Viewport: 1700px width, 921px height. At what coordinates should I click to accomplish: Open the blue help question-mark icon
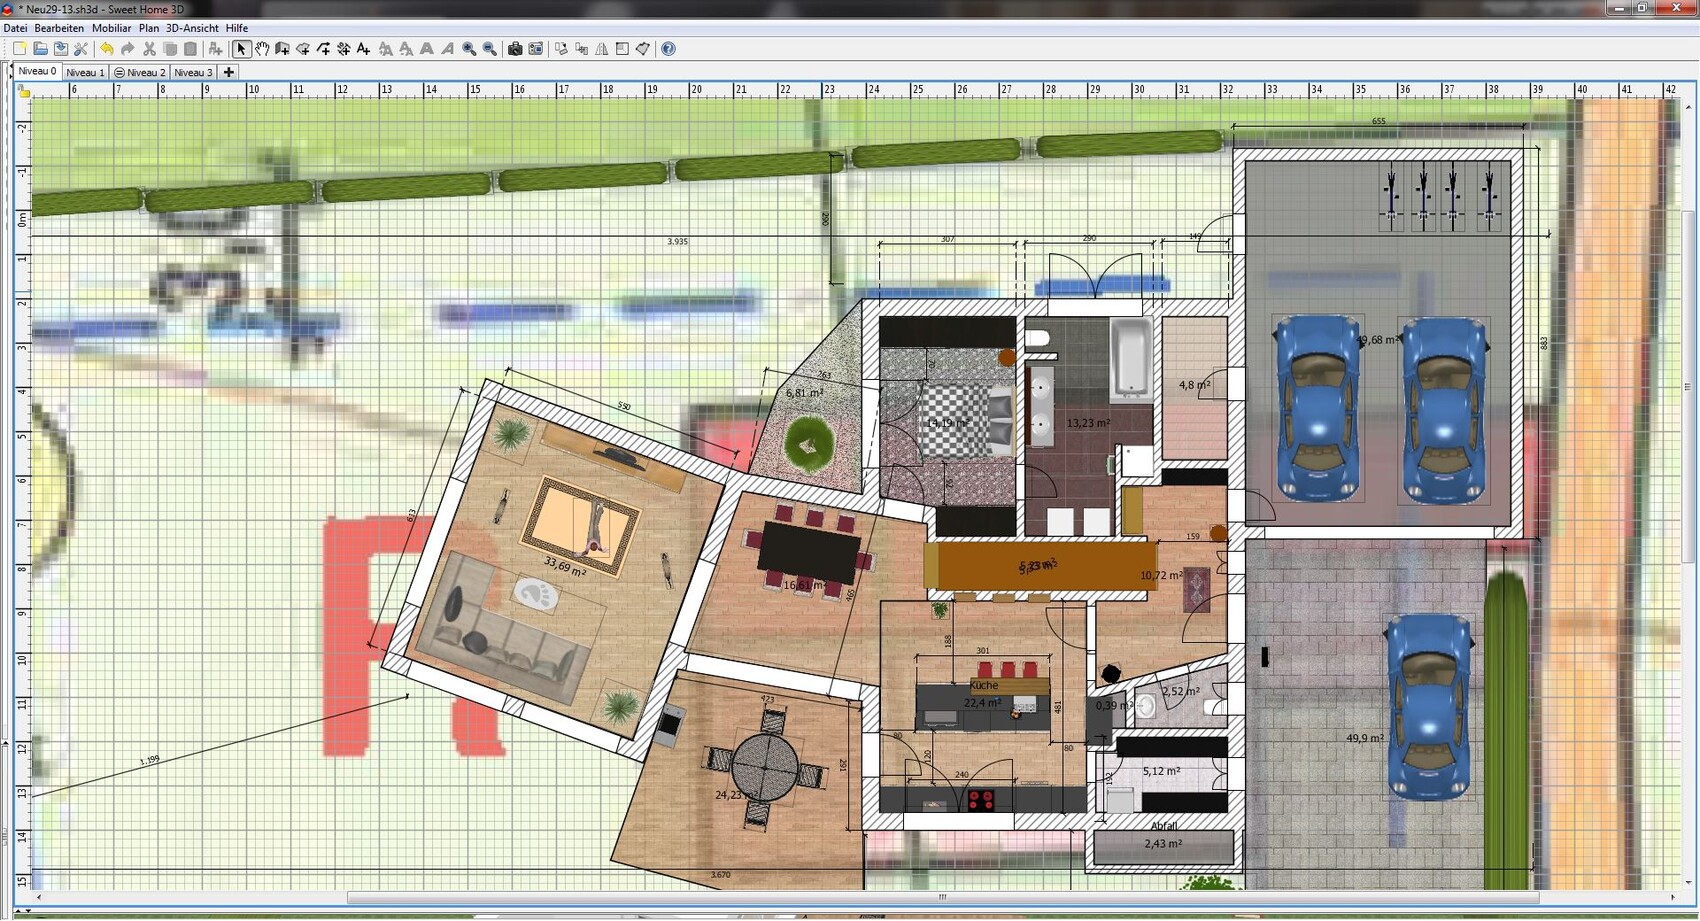[x=669, y=49]
